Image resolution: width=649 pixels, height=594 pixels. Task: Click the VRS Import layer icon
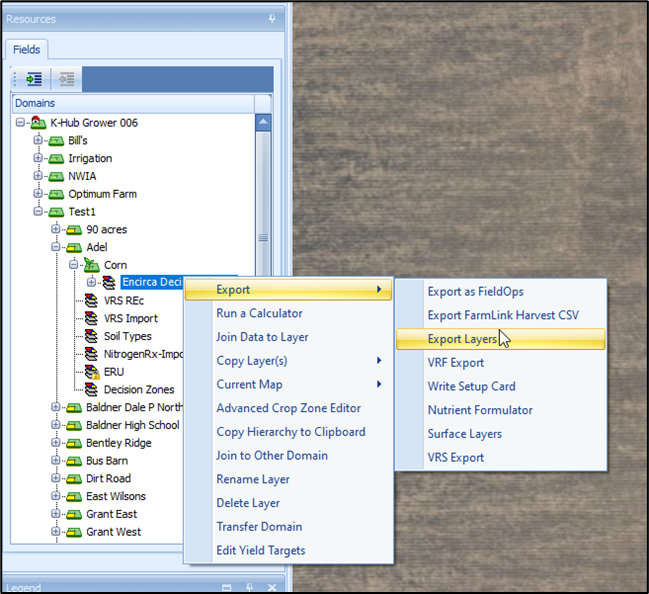91,318
